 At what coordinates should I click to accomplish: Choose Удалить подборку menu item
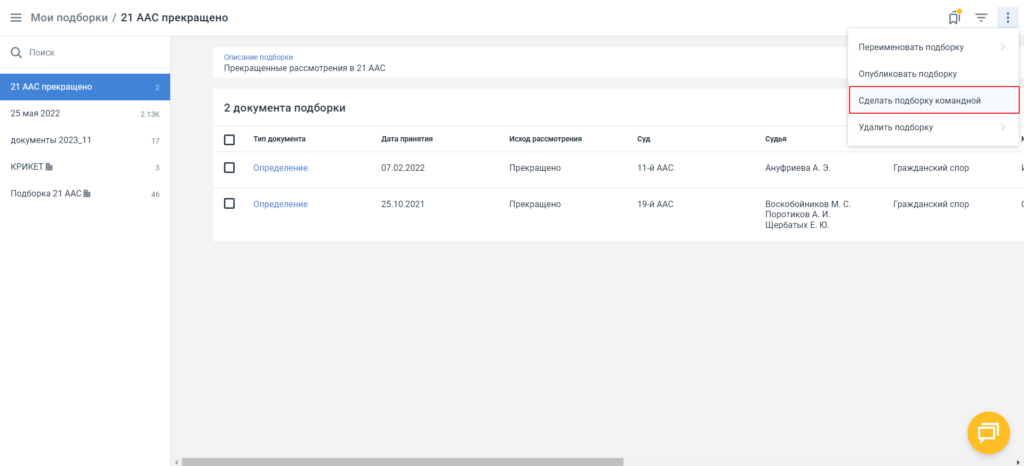pyautogui.click(x=933, y=127)
